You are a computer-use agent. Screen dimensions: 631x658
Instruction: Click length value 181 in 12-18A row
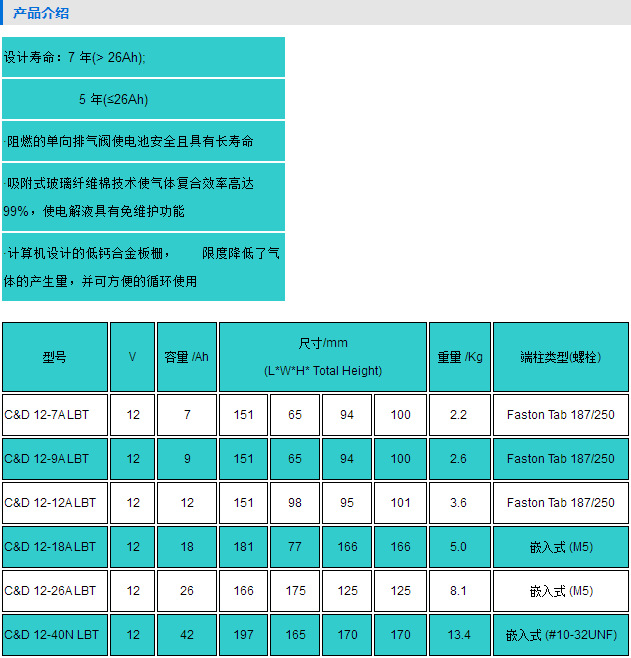[x=243, y=547]
